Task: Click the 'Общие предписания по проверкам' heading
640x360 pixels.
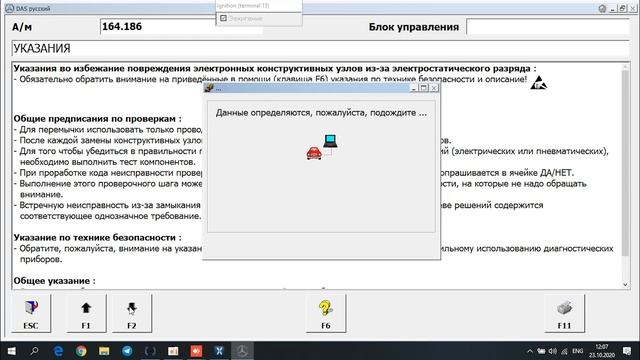Action: pos(97,119)
